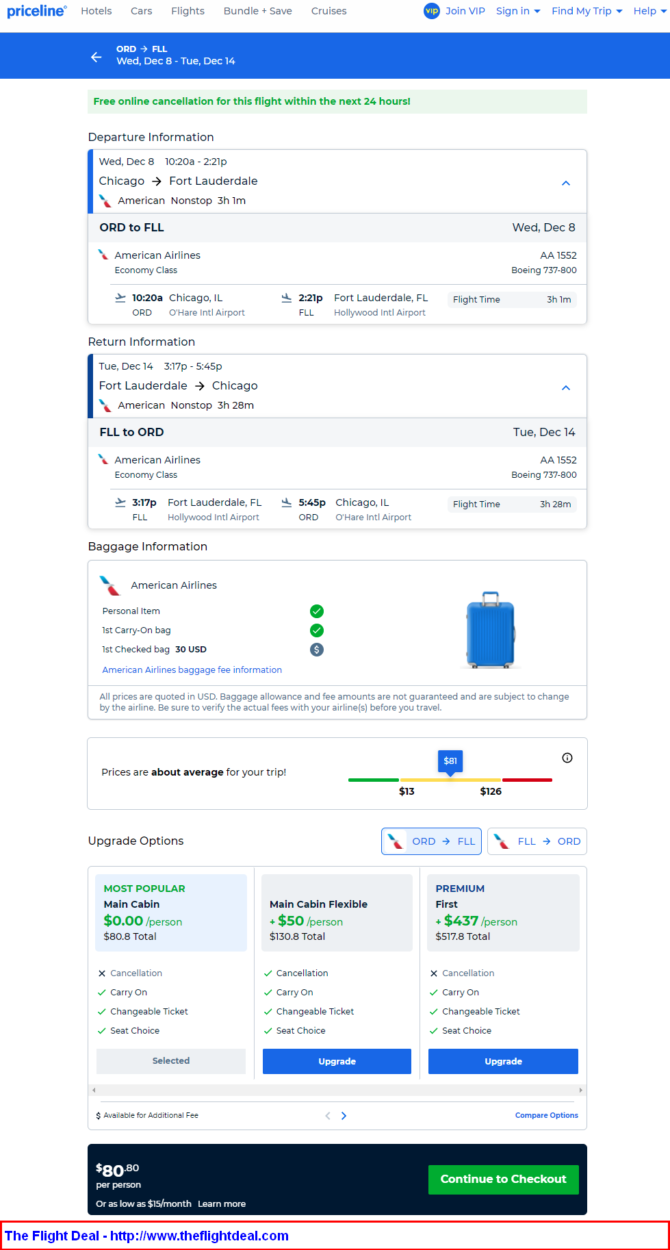Click the 1st Carry-On bag green check icon
670x1250 pixels.
(x=316, y=630)
